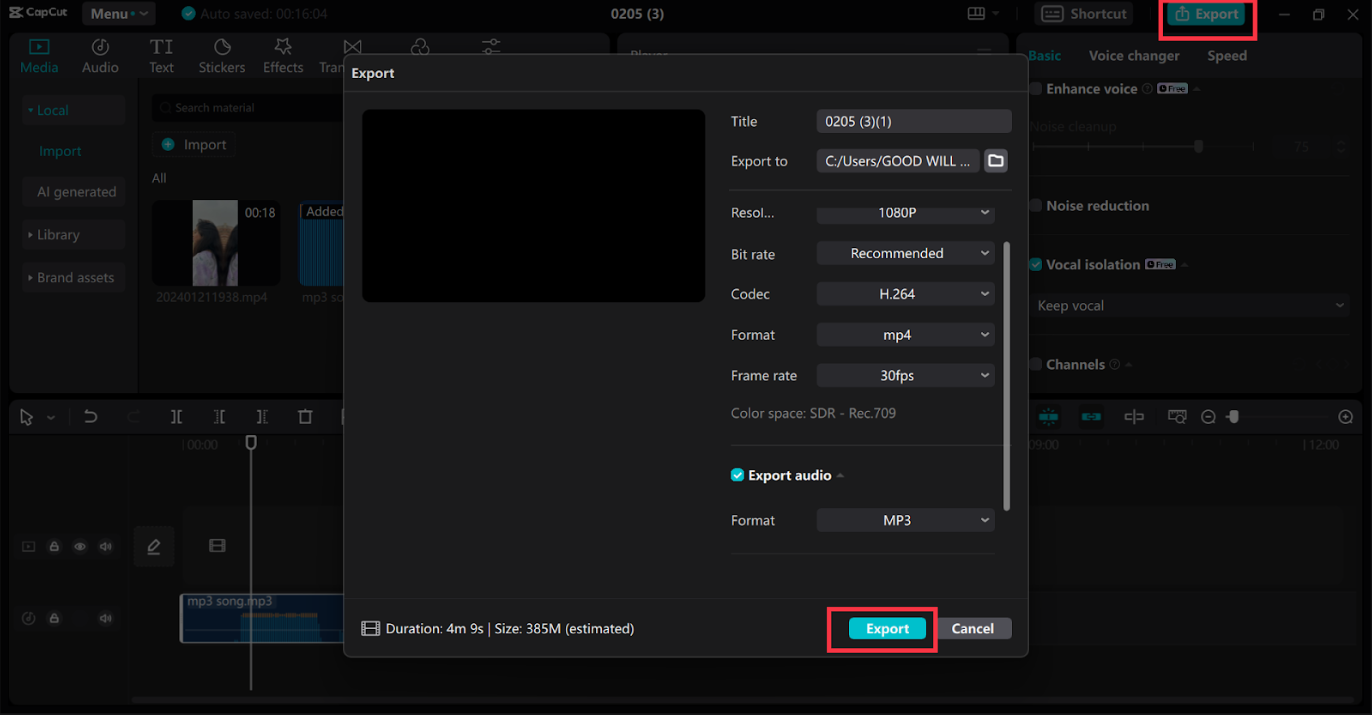1372x716 pixels.
Task: Open the Keep vocal dropdown
Action: [x=1190, y=306]
